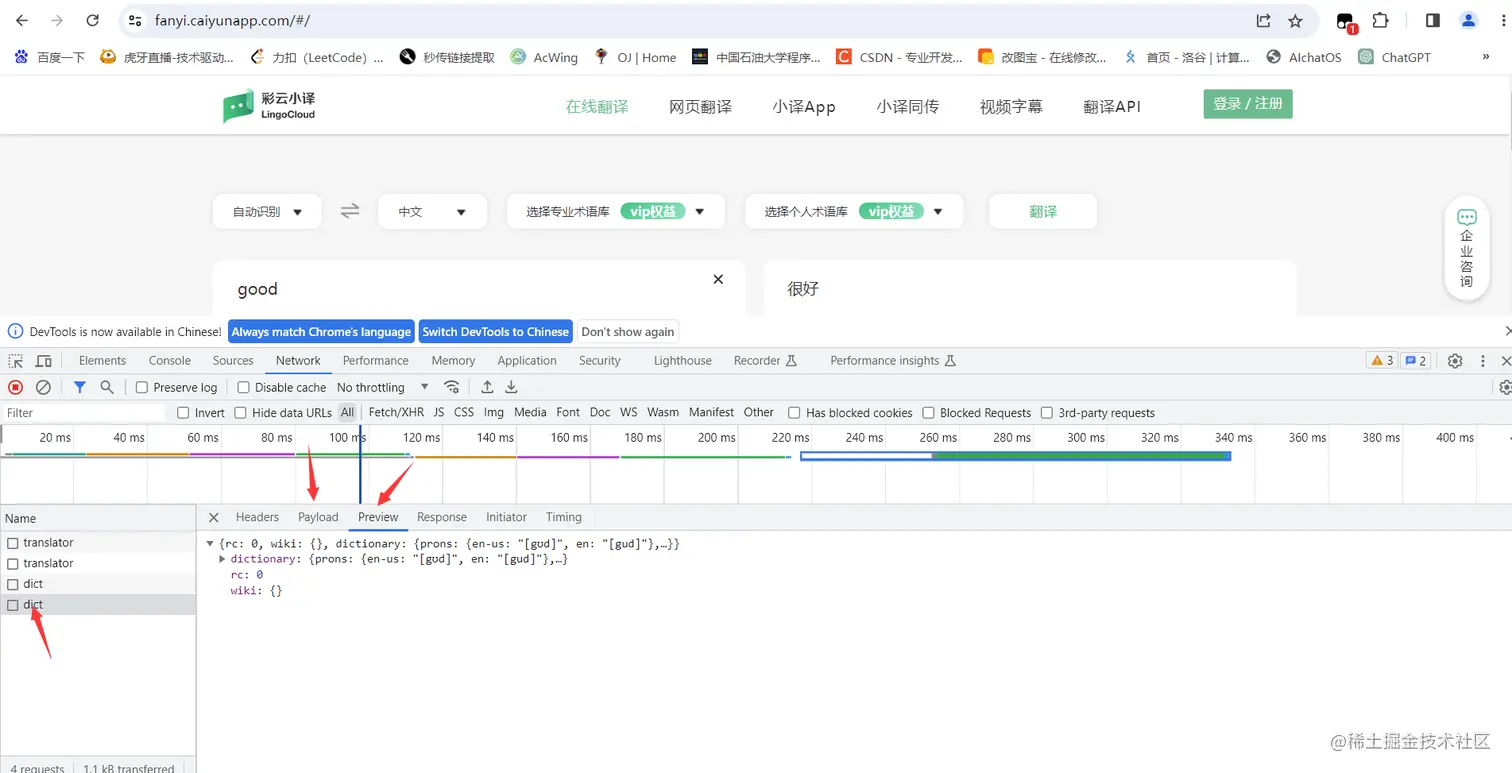Open the 自动识别 source language dropdown

point(267,212)
